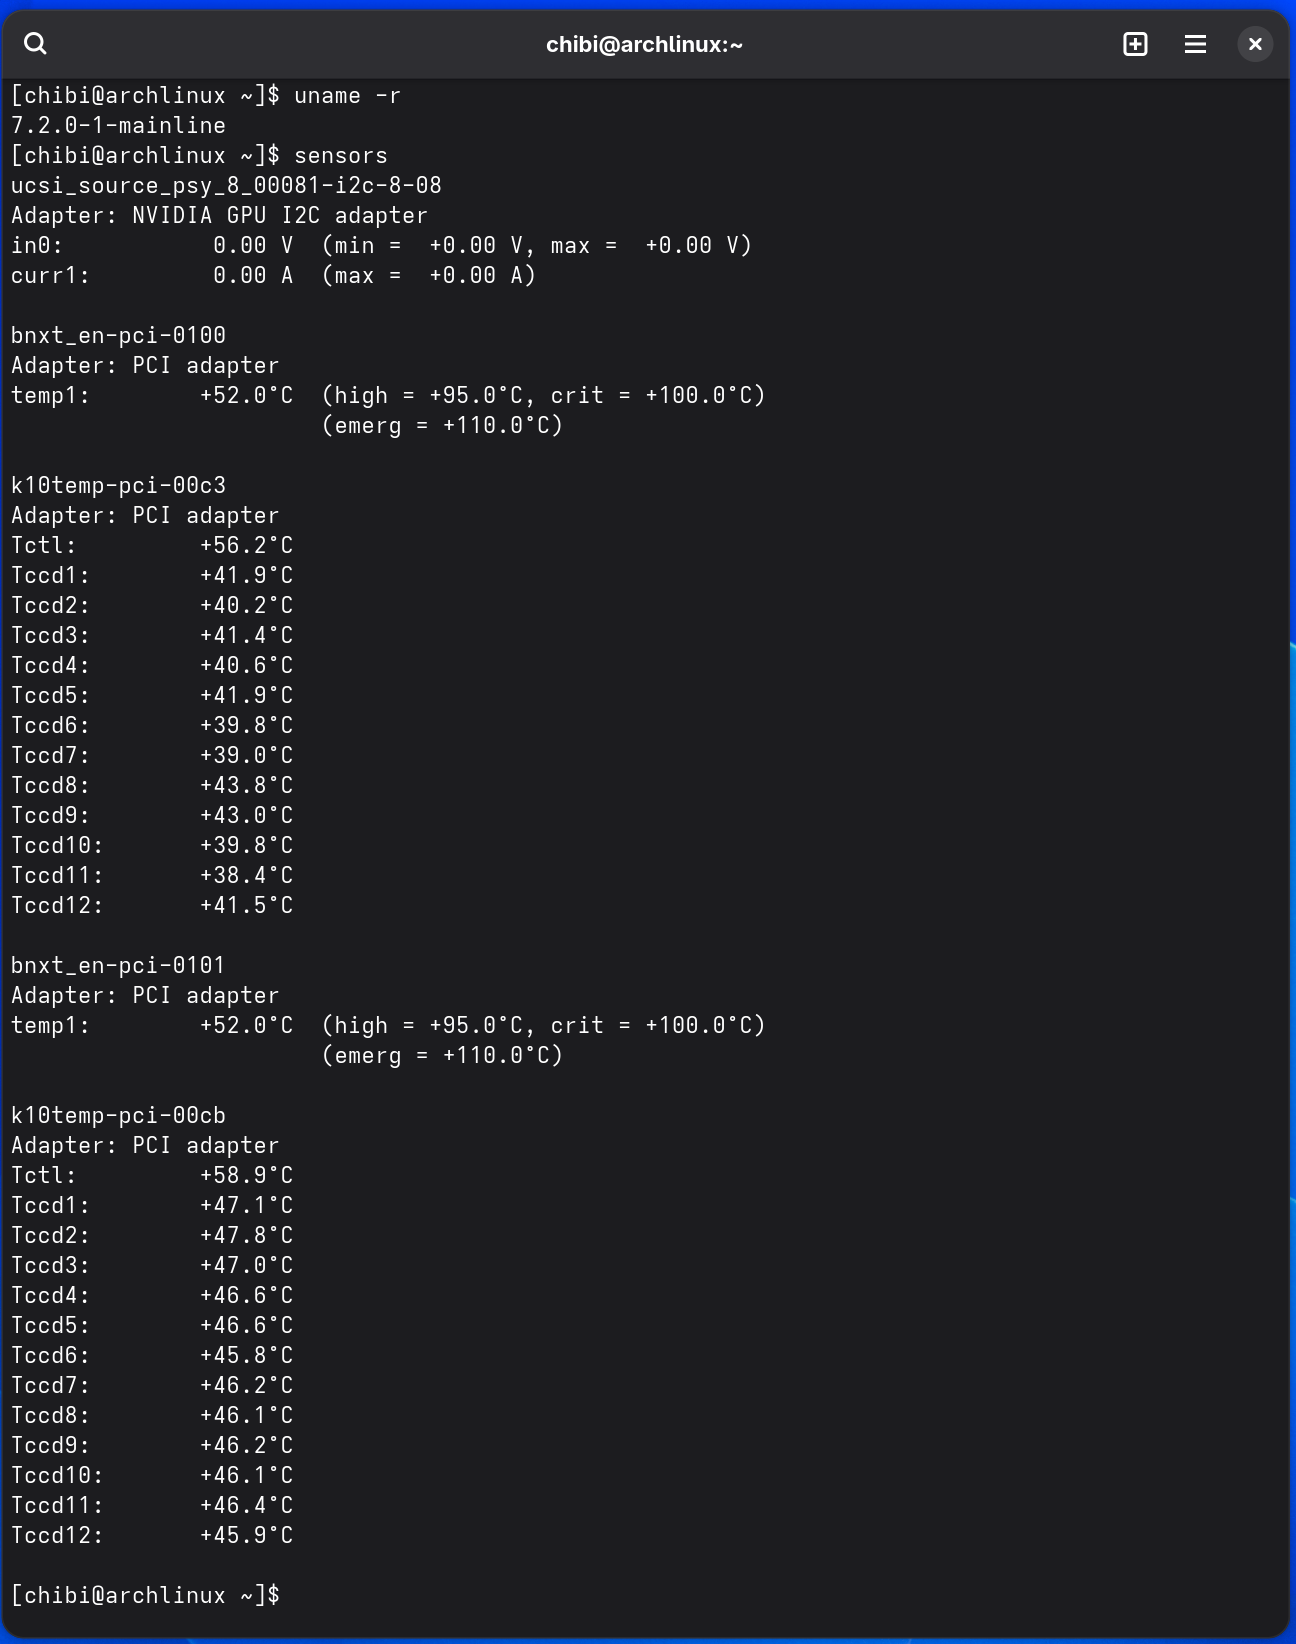Open the terminal search icon

[x=36, y=44]
